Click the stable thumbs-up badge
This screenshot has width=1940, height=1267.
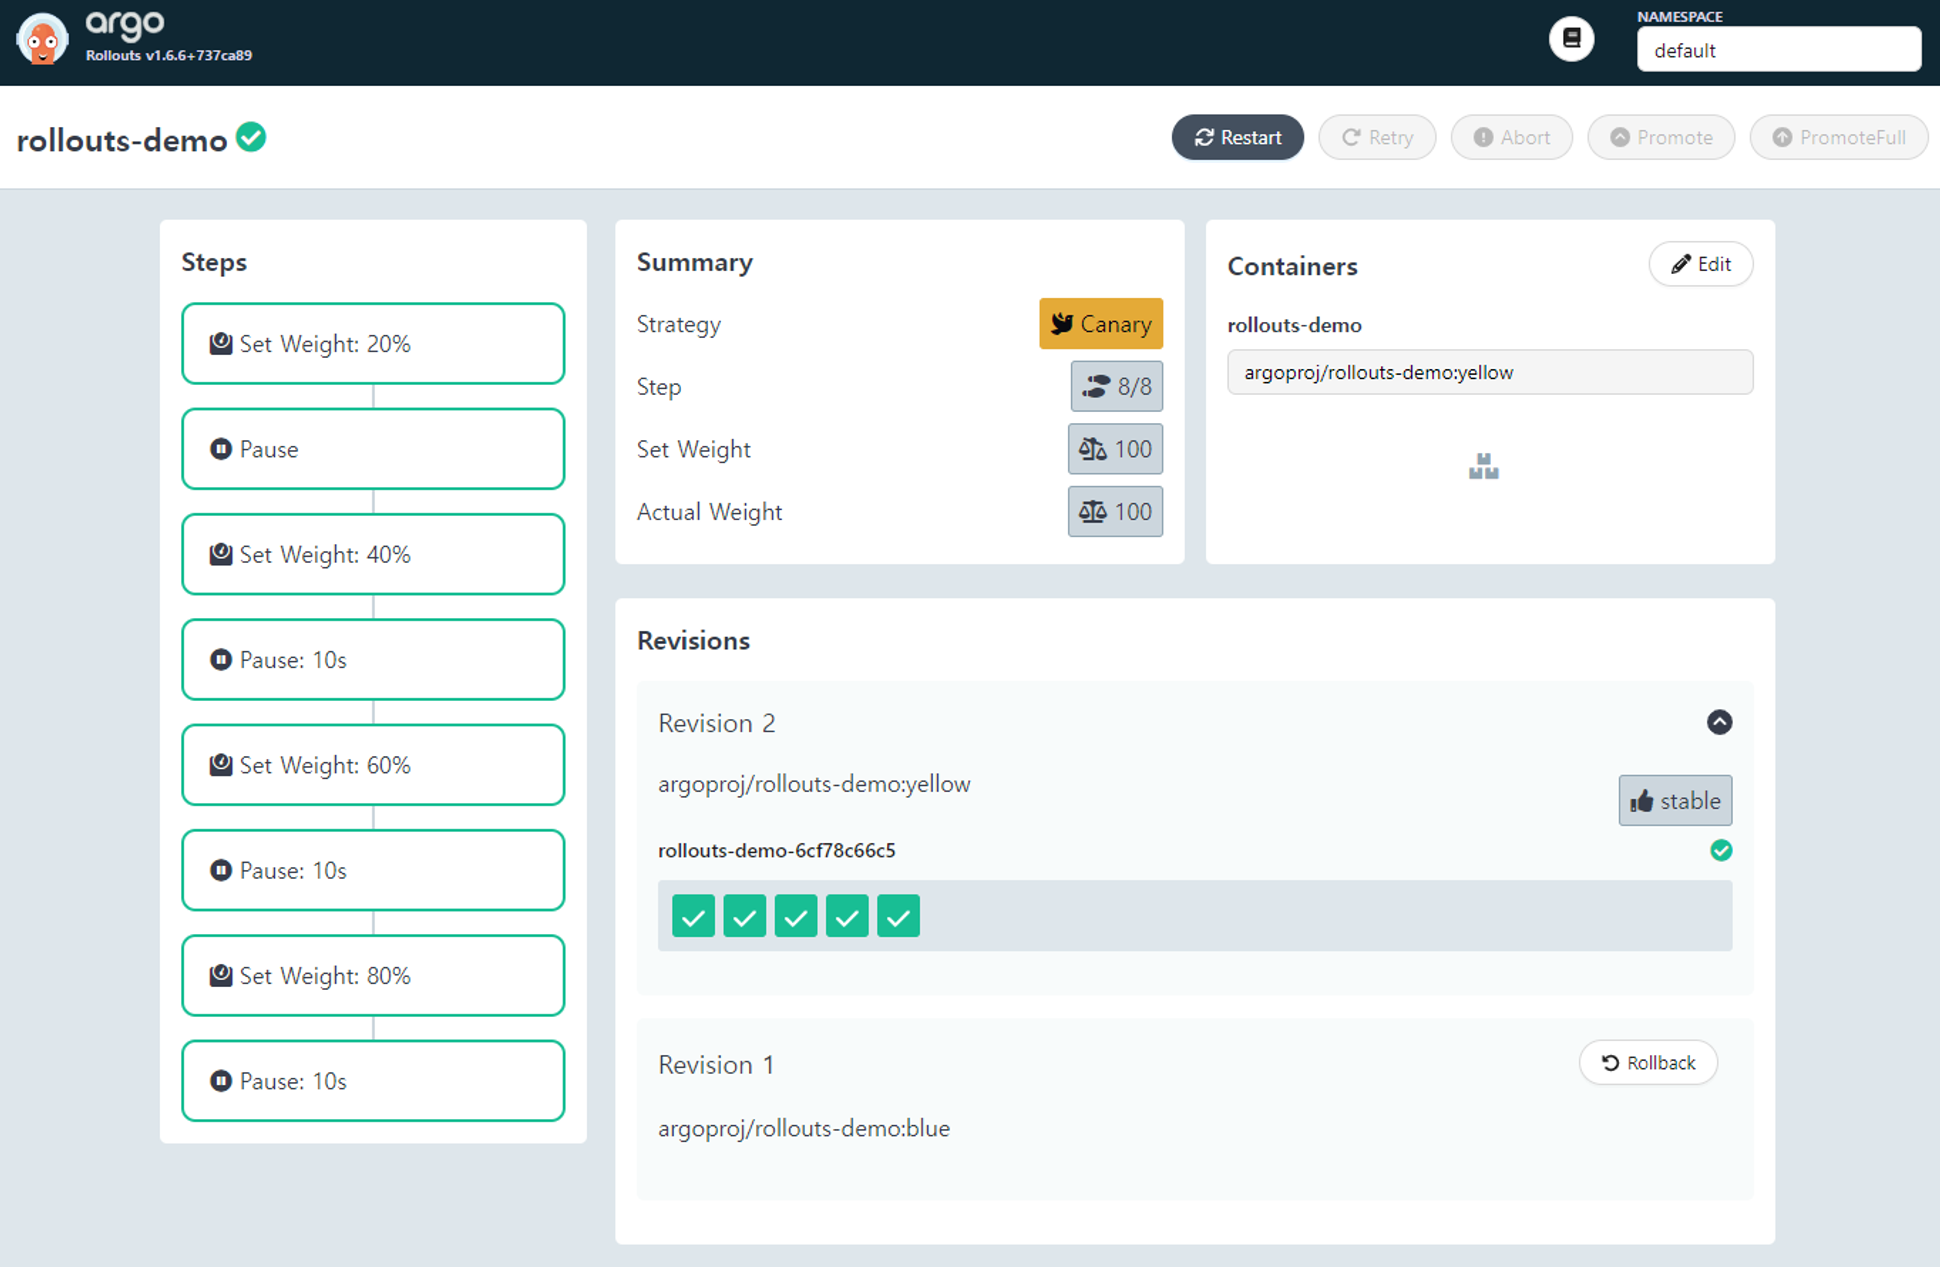pyautogui.click(x=1674, y=800)
